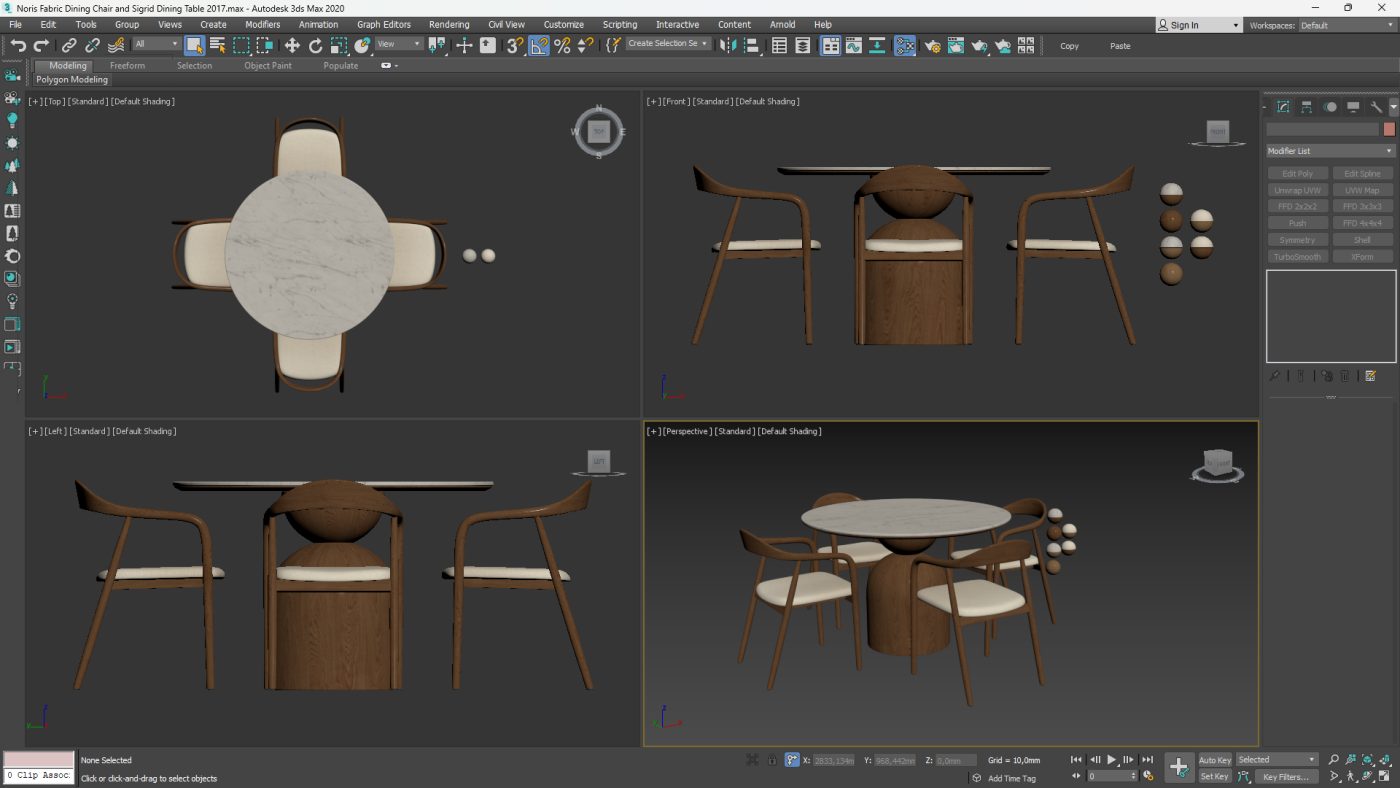Switch to the Object Paint ribbon tab
Image resolution: width=1400 pixels, height=788 pixels.
point(268,66)
